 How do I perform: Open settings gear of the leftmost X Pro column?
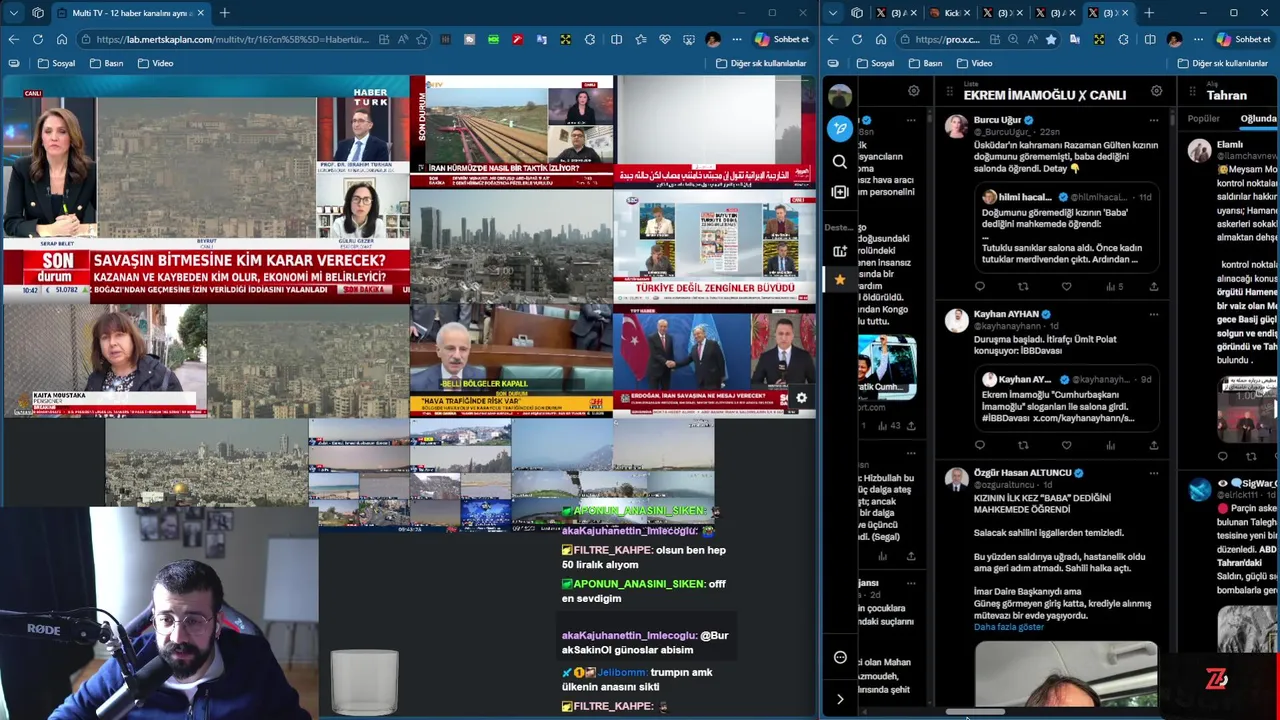point(913,91)
